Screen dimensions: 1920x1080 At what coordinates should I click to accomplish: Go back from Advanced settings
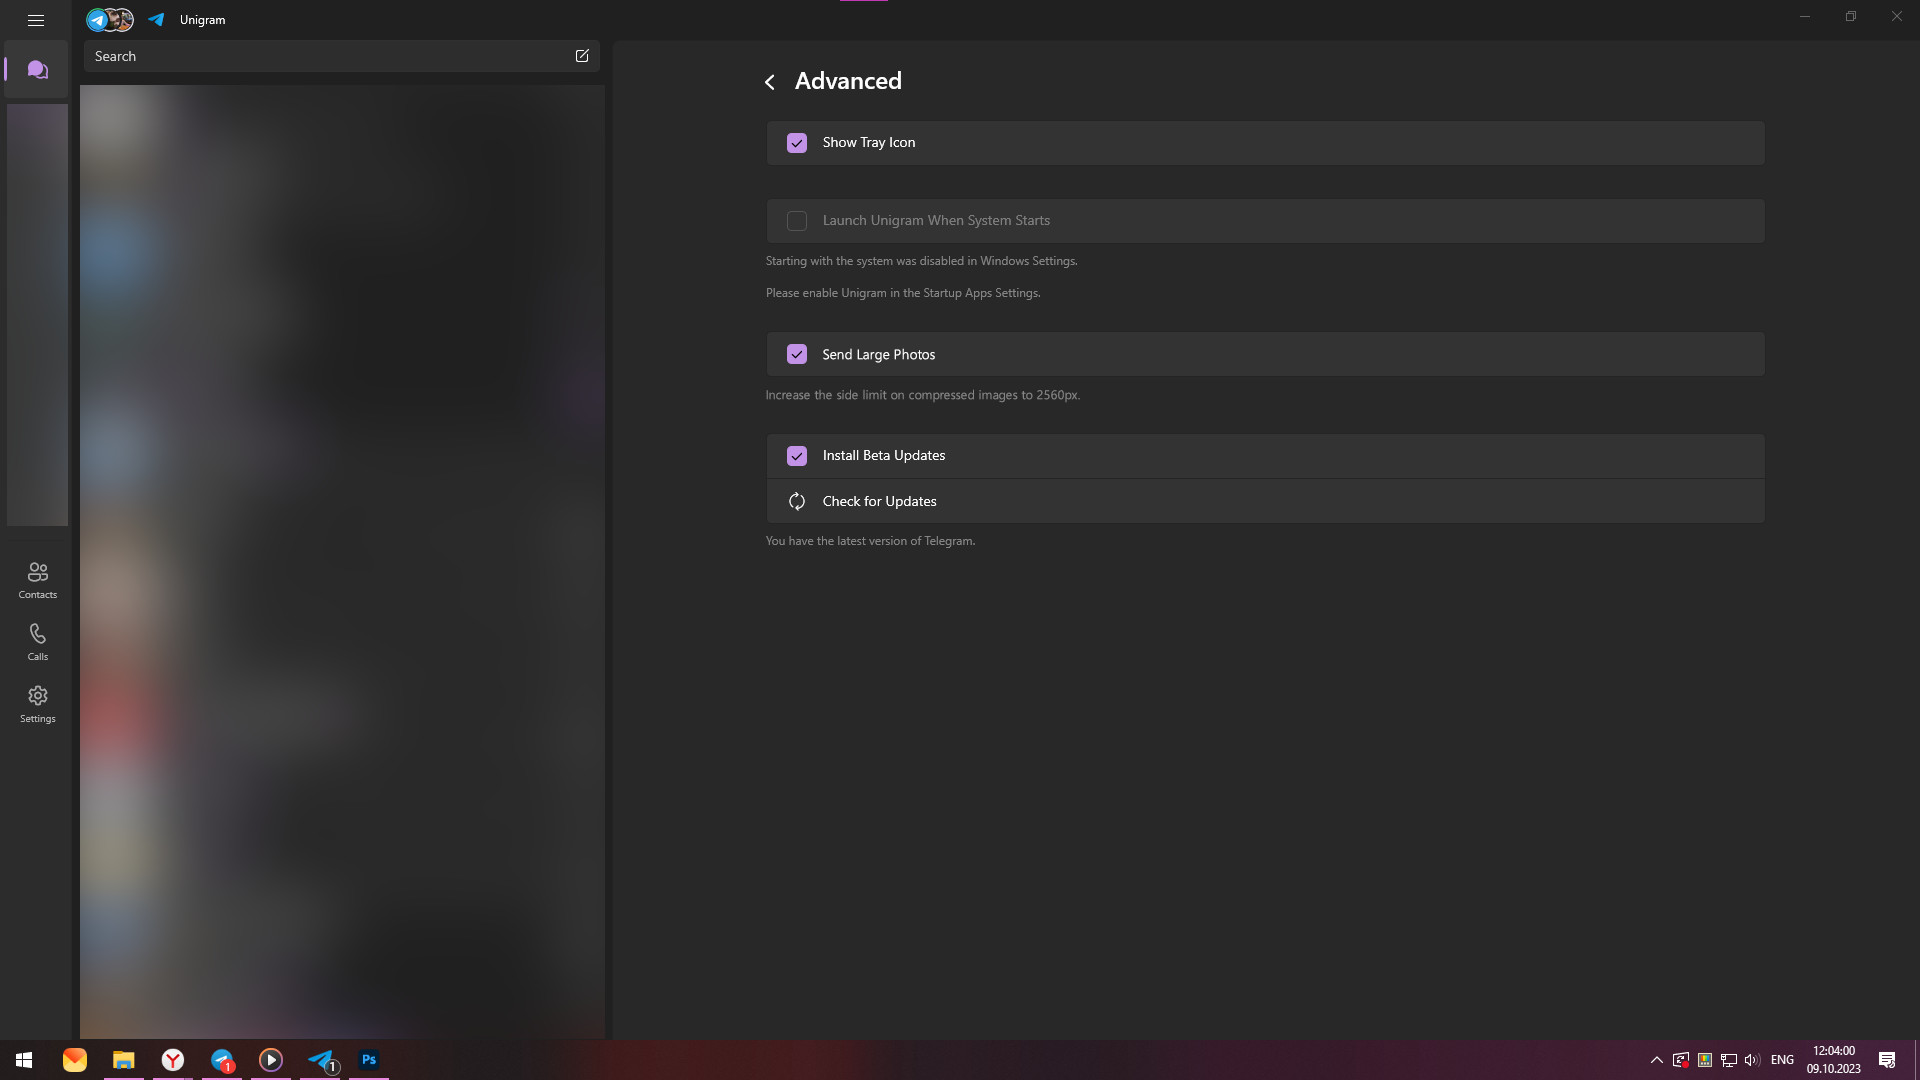(x=769, y=82)
